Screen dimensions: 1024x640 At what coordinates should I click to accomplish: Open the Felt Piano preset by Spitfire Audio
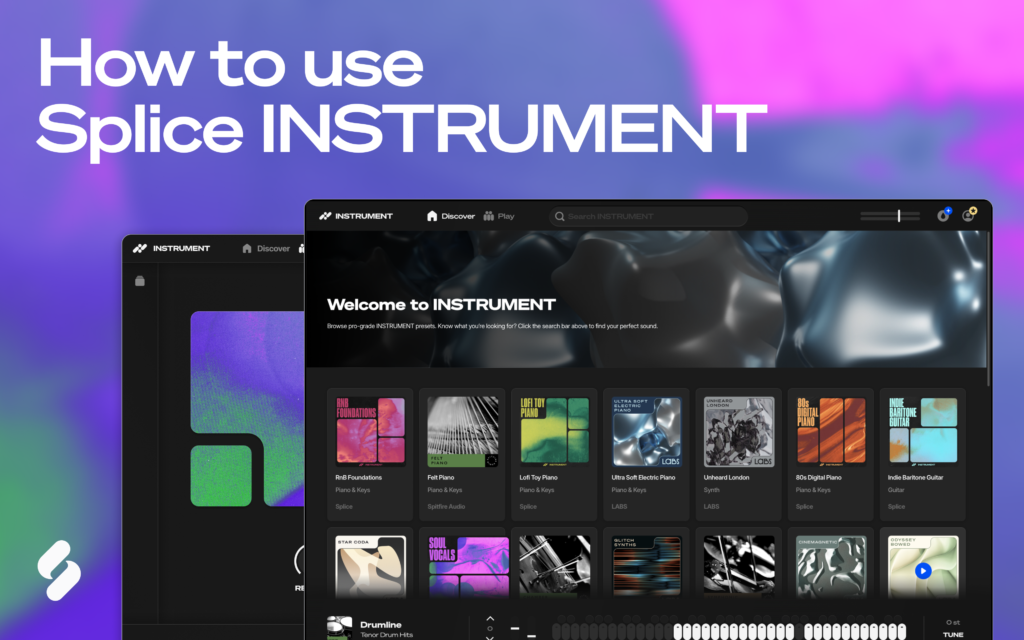tap(462, 431)
